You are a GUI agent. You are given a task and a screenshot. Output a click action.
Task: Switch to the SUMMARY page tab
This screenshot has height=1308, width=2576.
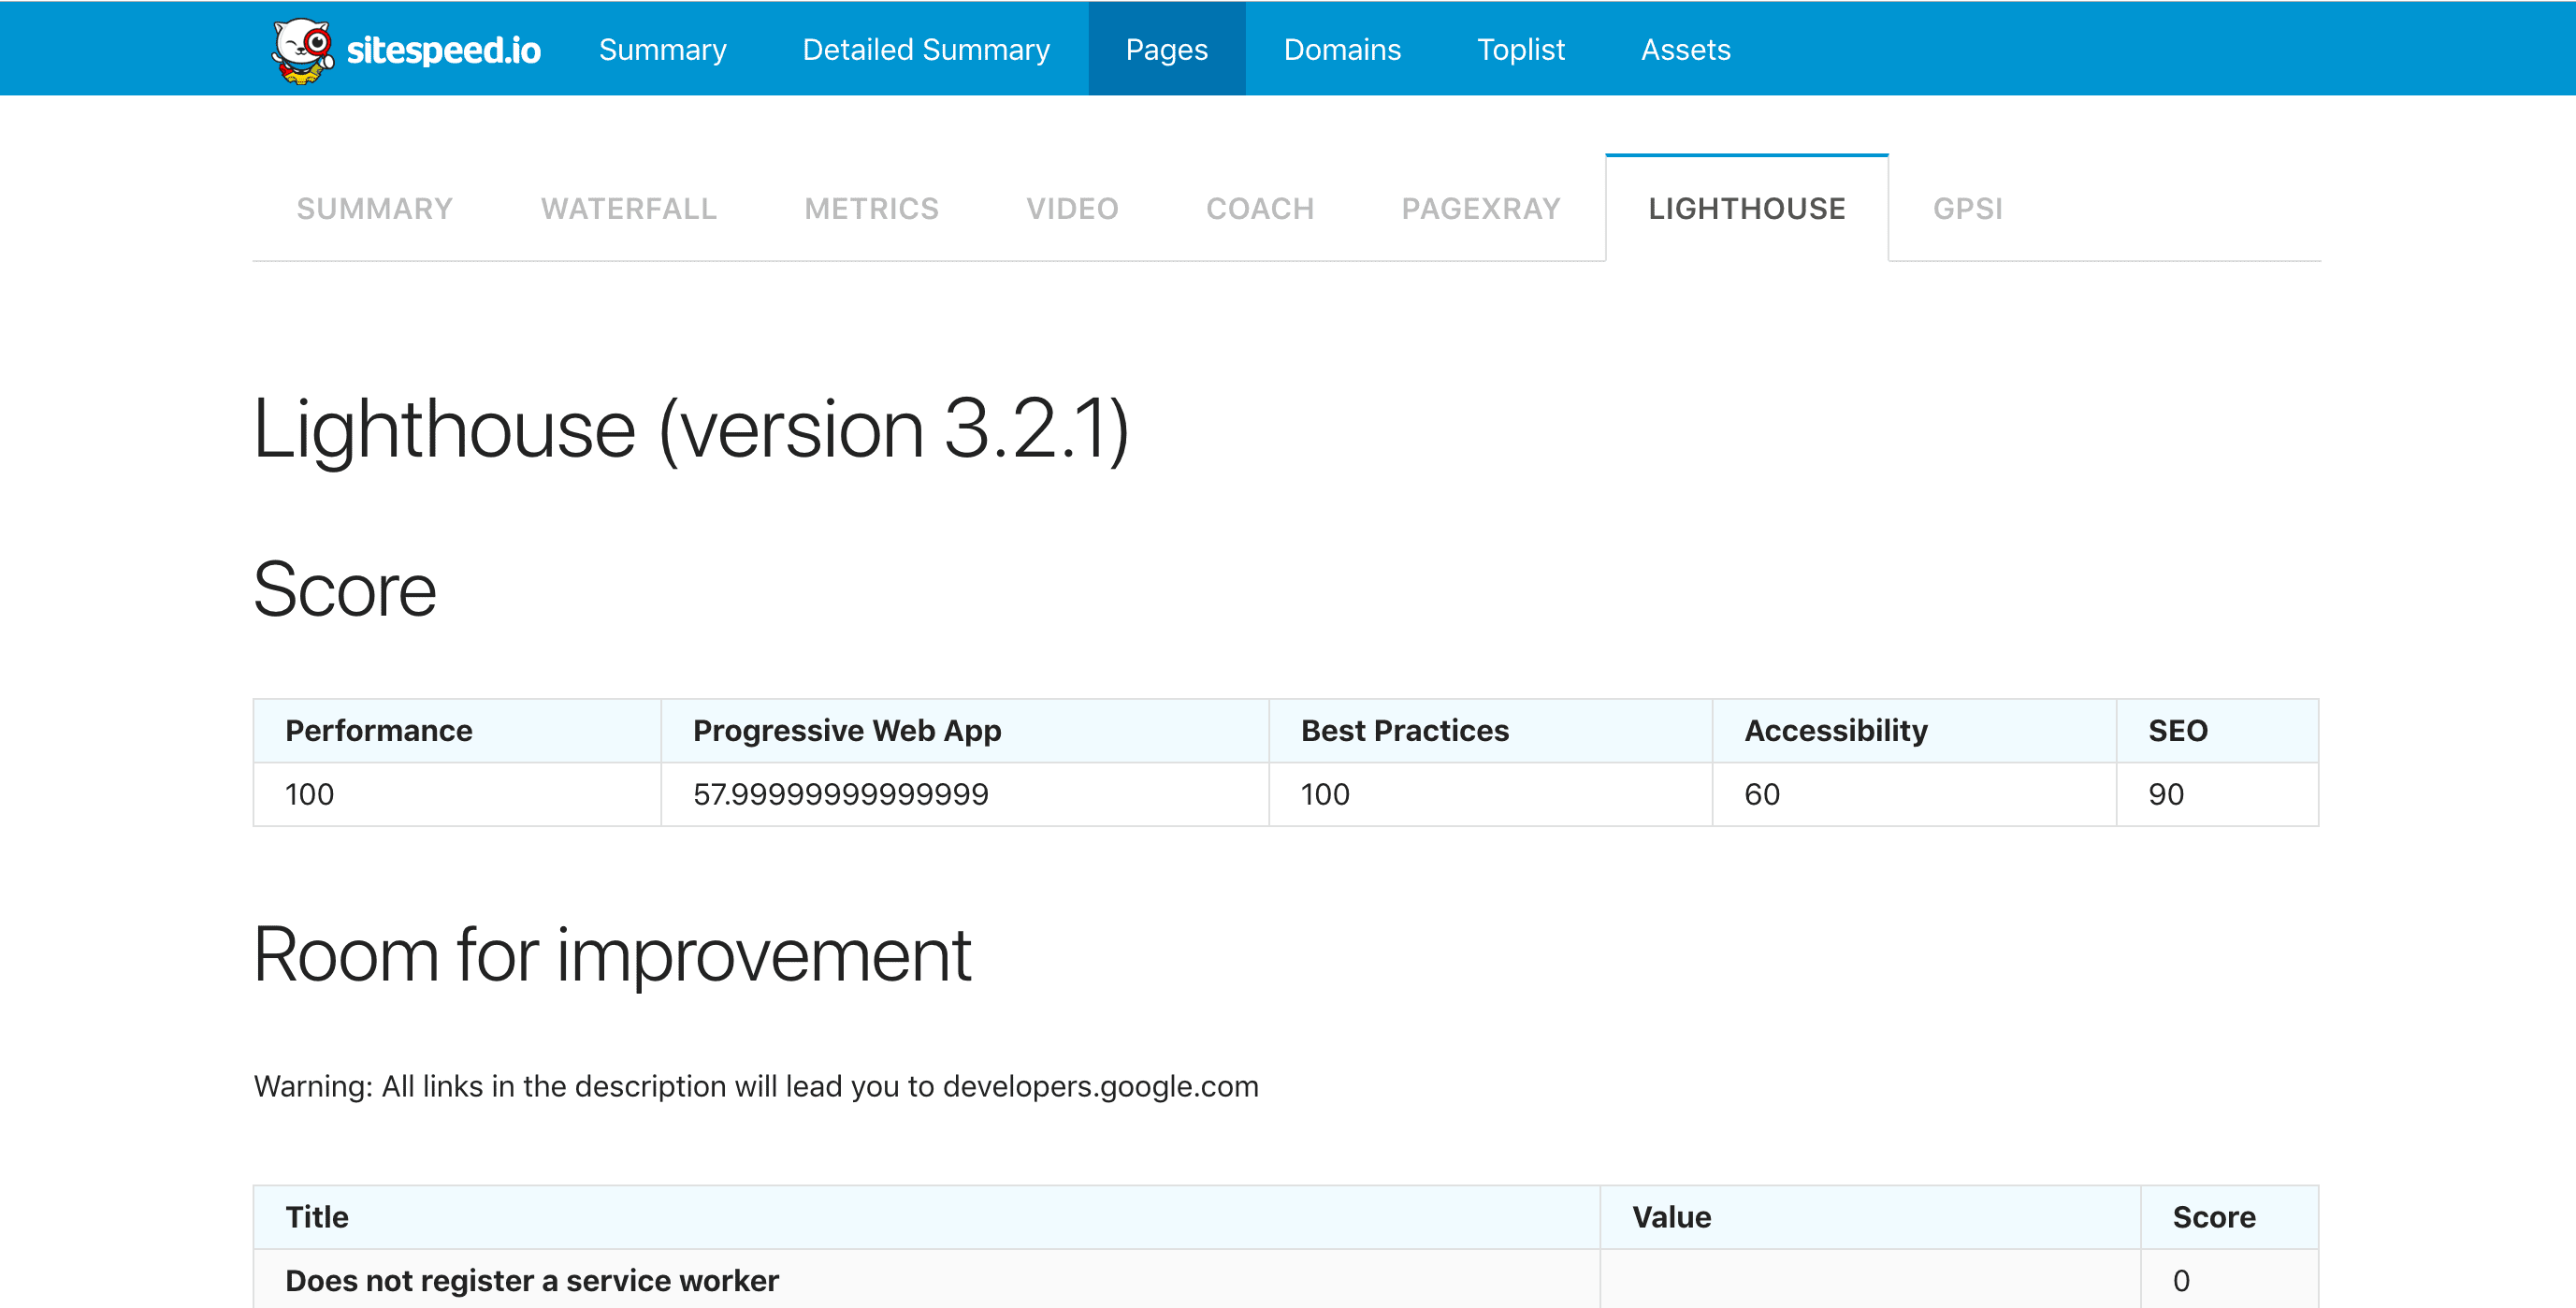[374, 208]
